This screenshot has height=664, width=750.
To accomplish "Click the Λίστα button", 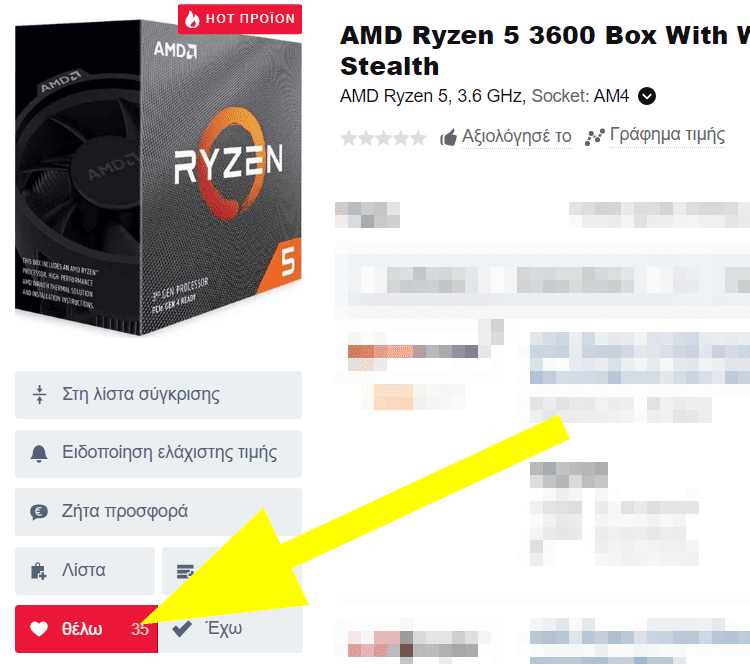I will pyautogui.click(x=85, y=571).
